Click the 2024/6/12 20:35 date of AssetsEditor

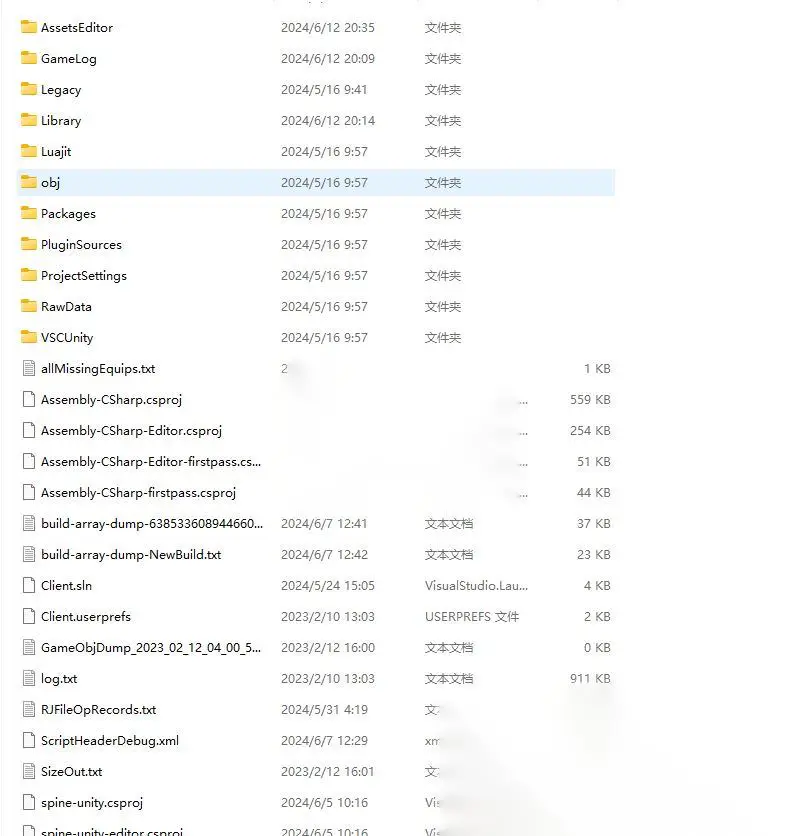point(328,28)
